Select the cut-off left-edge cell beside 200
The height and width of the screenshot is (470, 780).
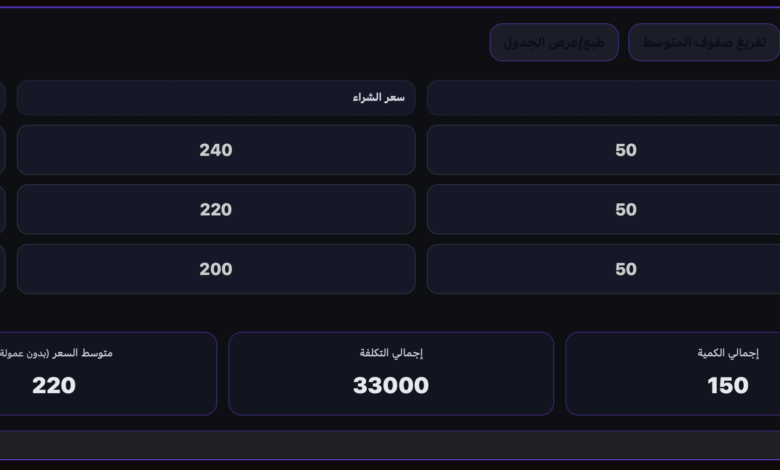[2, 269]
